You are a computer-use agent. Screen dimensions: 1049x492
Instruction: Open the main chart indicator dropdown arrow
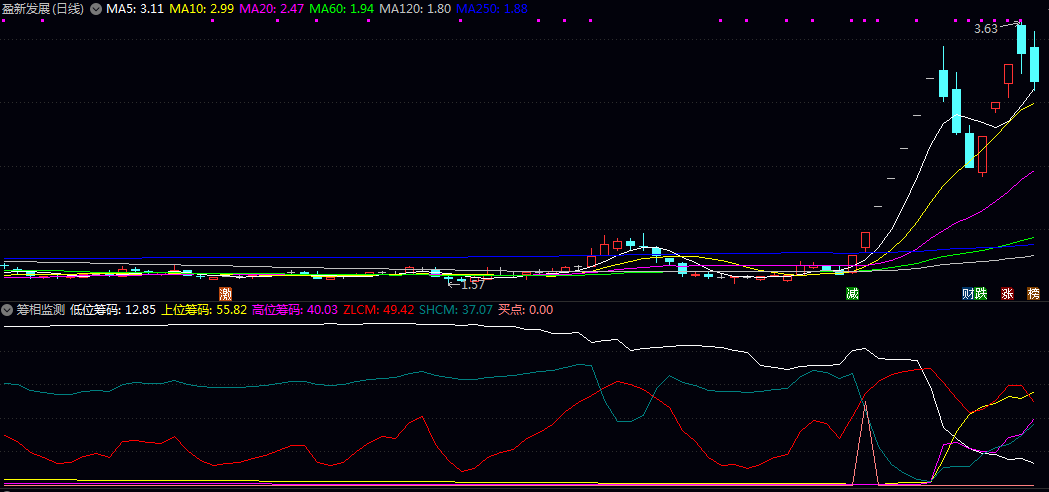pos(95,8)
